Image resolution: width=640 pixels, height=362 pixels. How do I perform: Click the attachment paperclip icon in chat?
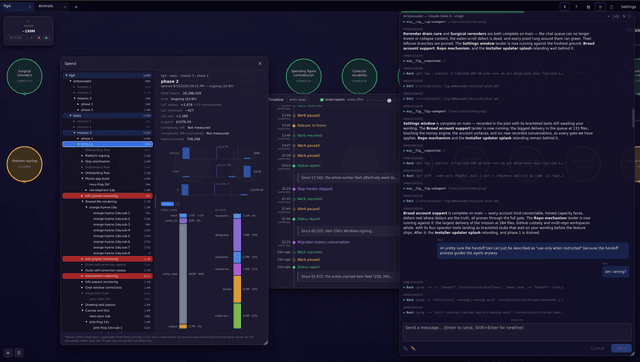pyautogui.click(x=405, y=348)
